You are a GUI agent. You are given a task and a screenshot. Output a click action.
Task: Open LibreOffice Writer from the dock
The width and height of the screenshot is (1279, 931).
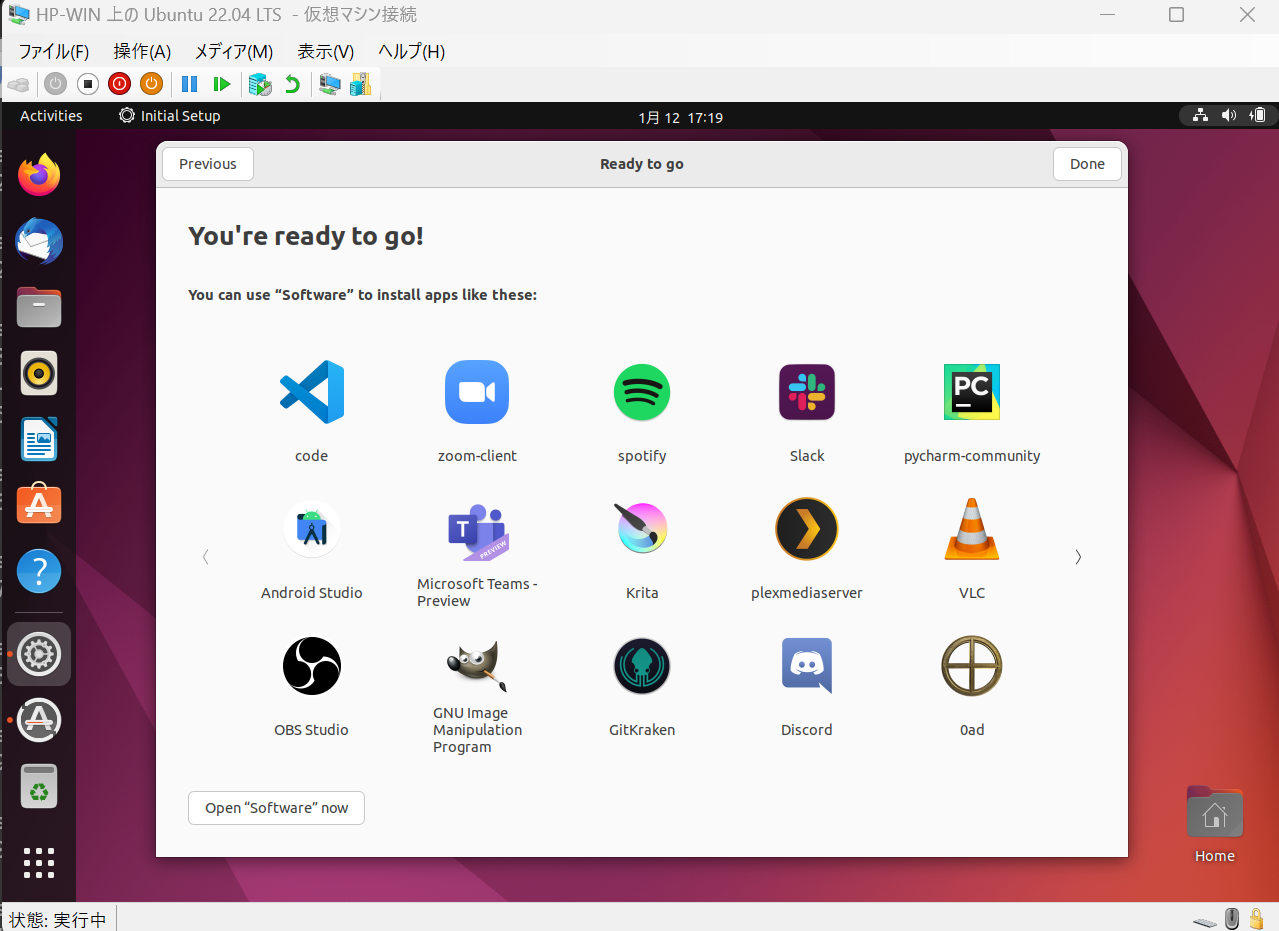[39, 440]
